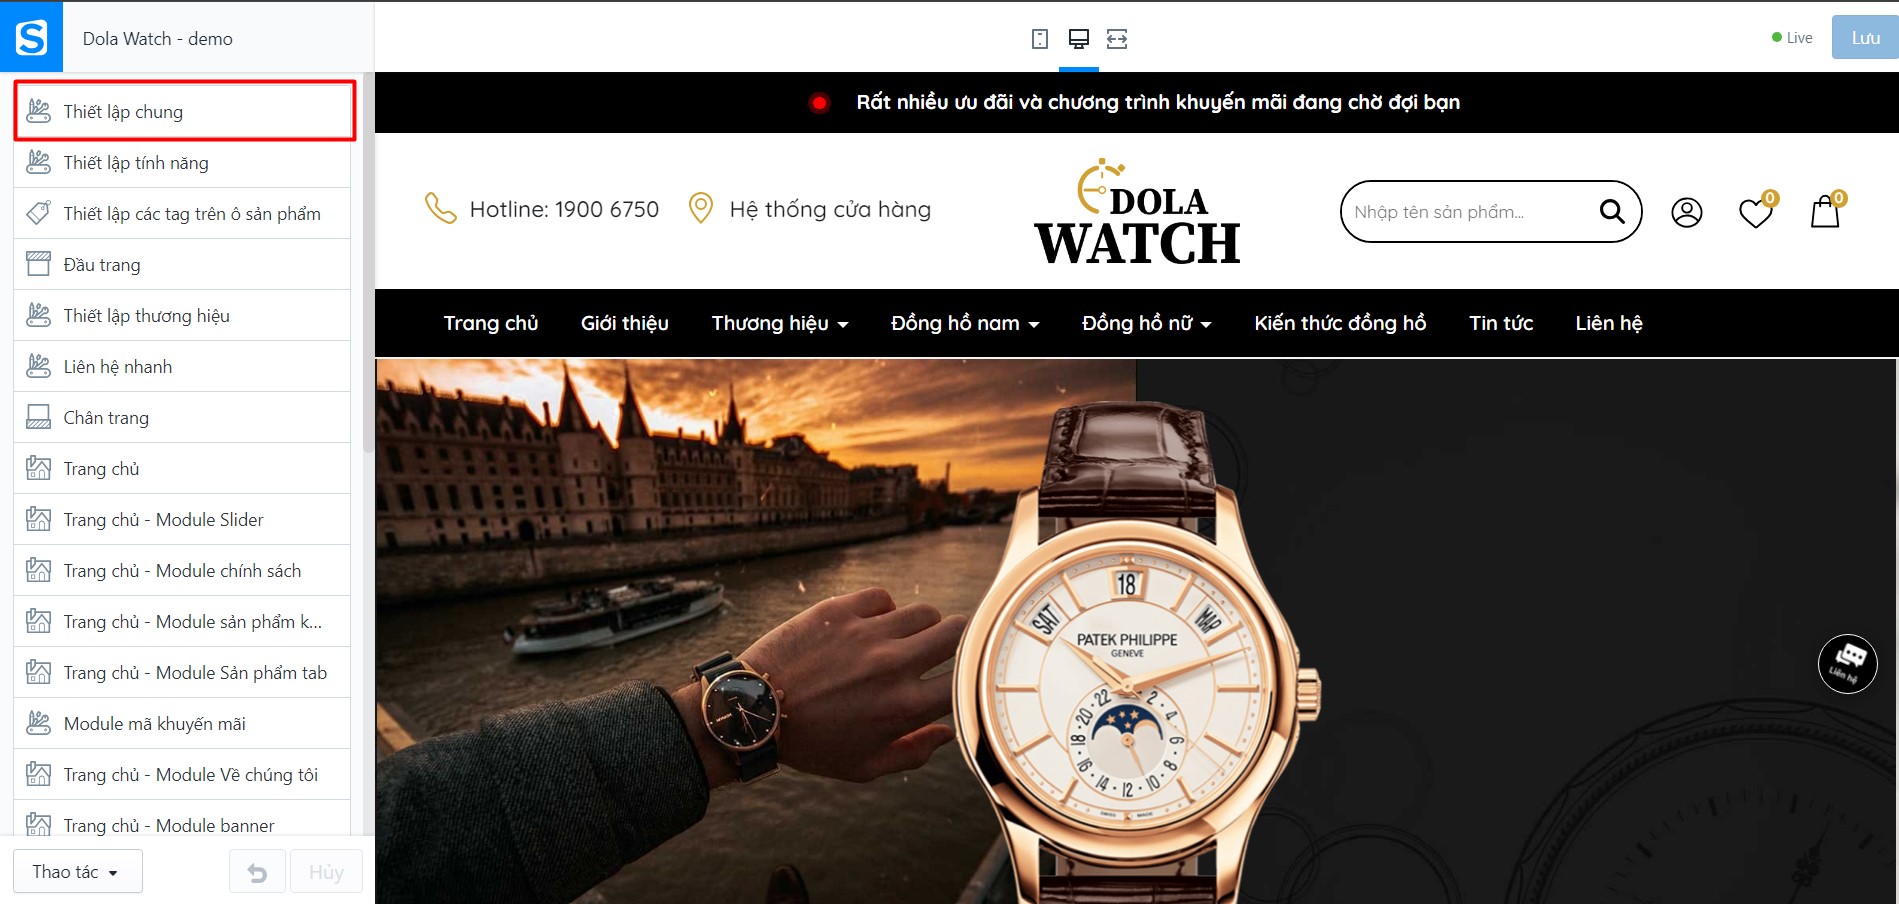Click the Sapo S logo icon
Image resolution: width=1899 pixels, height=904 pixels.
pos(31,38)
